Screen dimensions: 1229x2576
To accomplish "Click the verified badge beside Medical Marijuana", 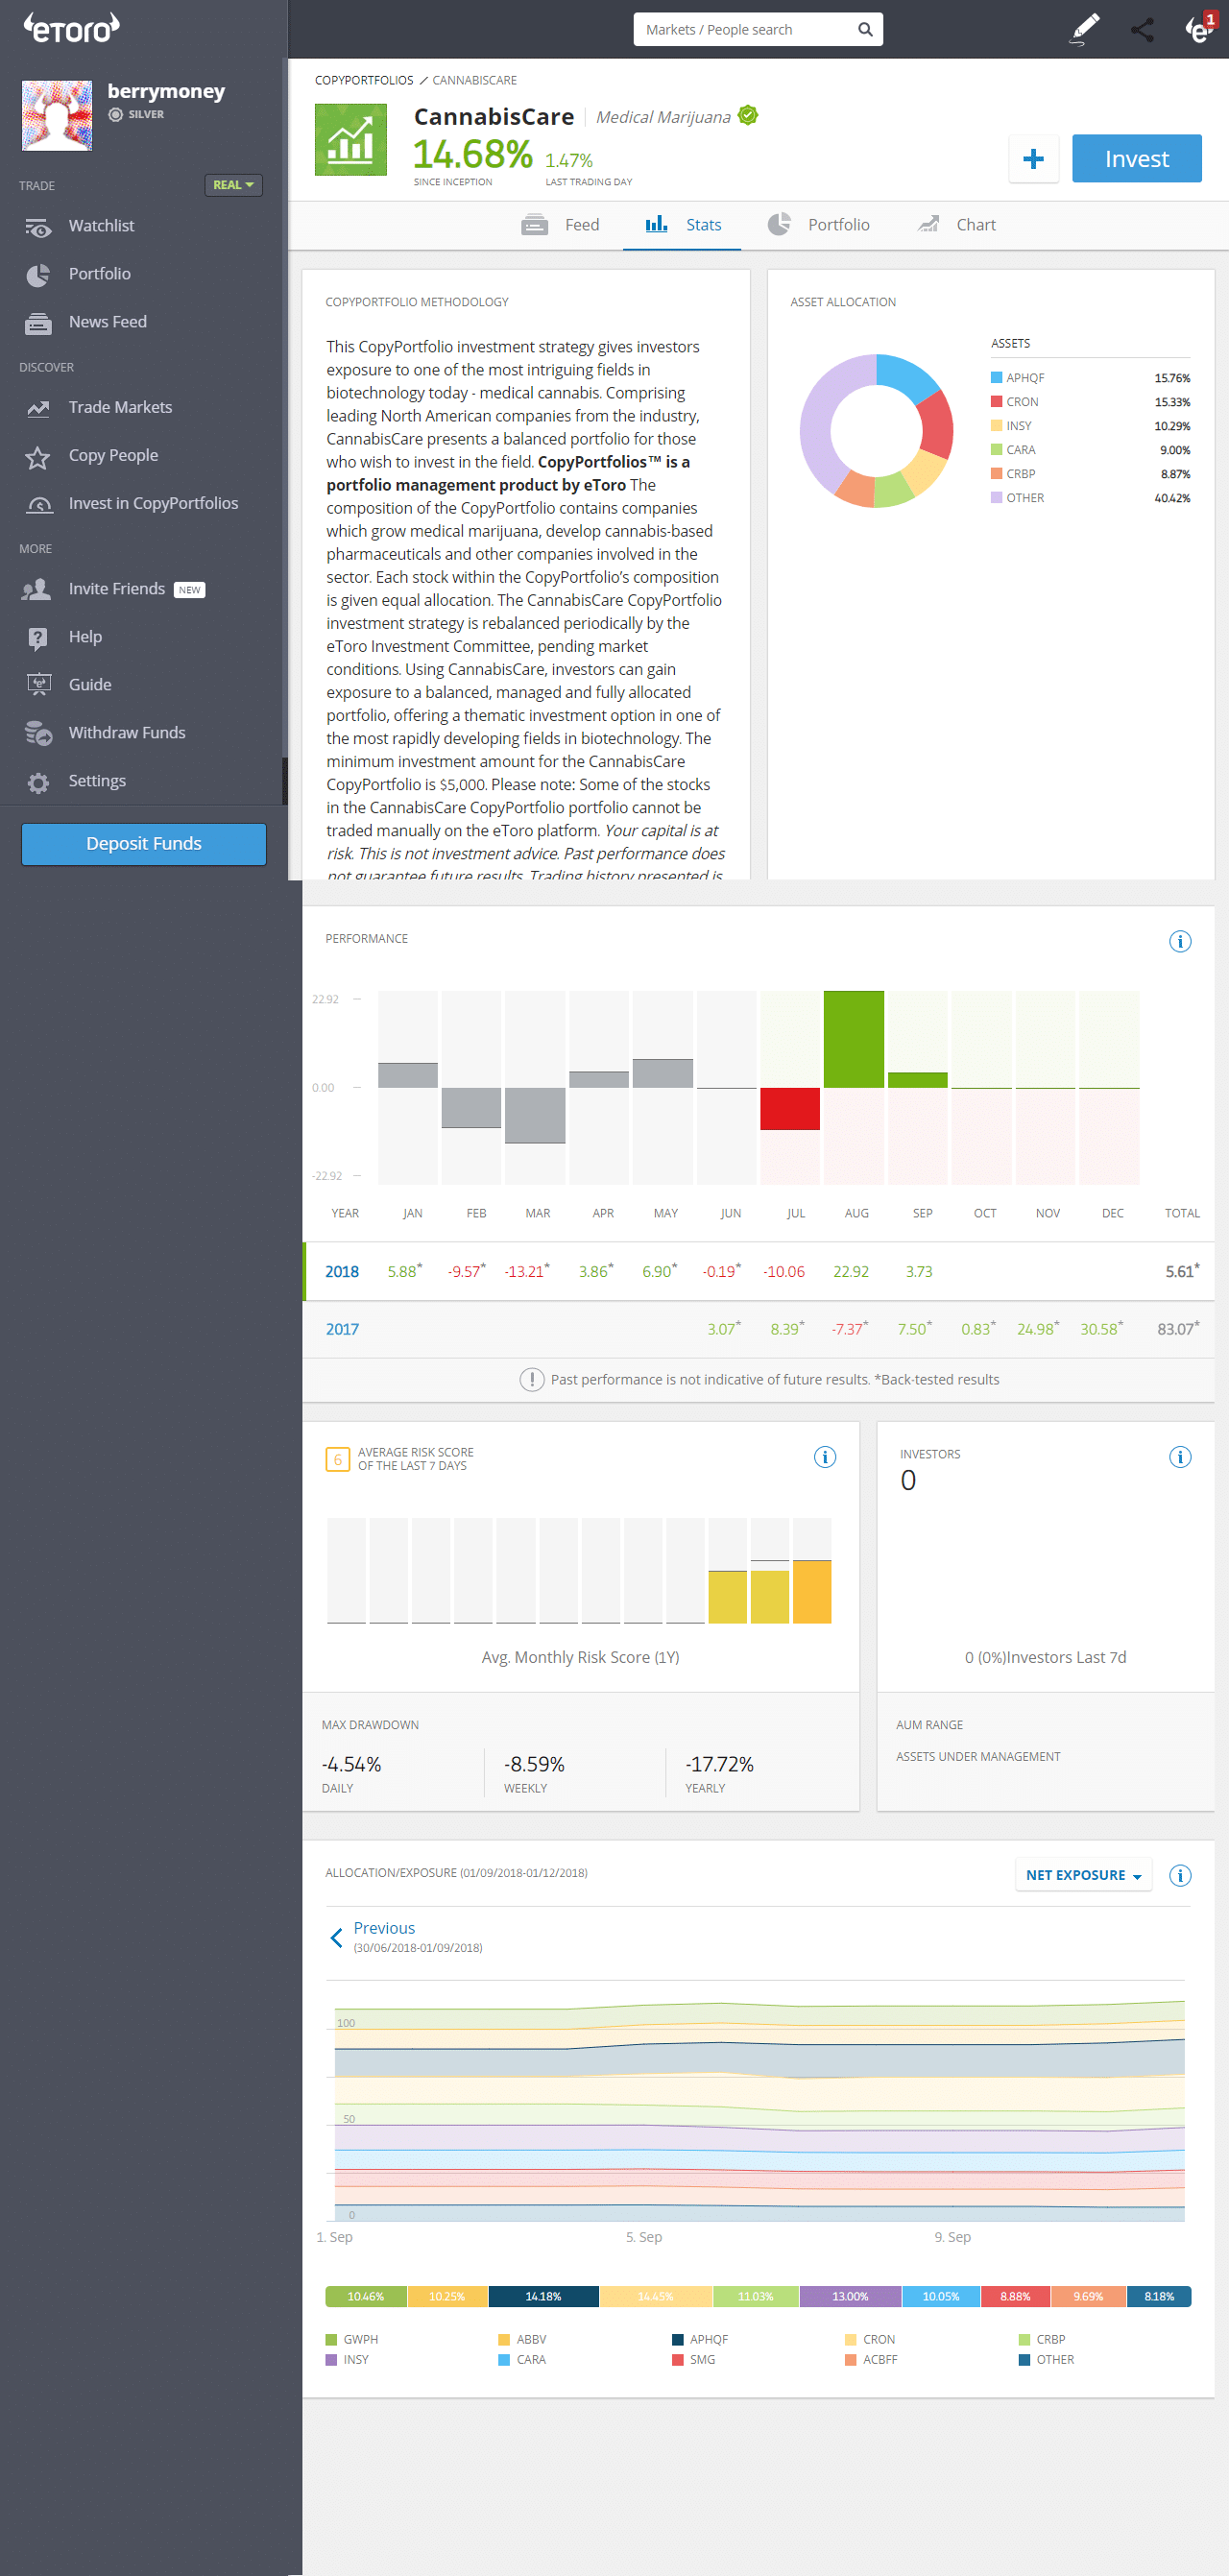I will click(748, 116).
